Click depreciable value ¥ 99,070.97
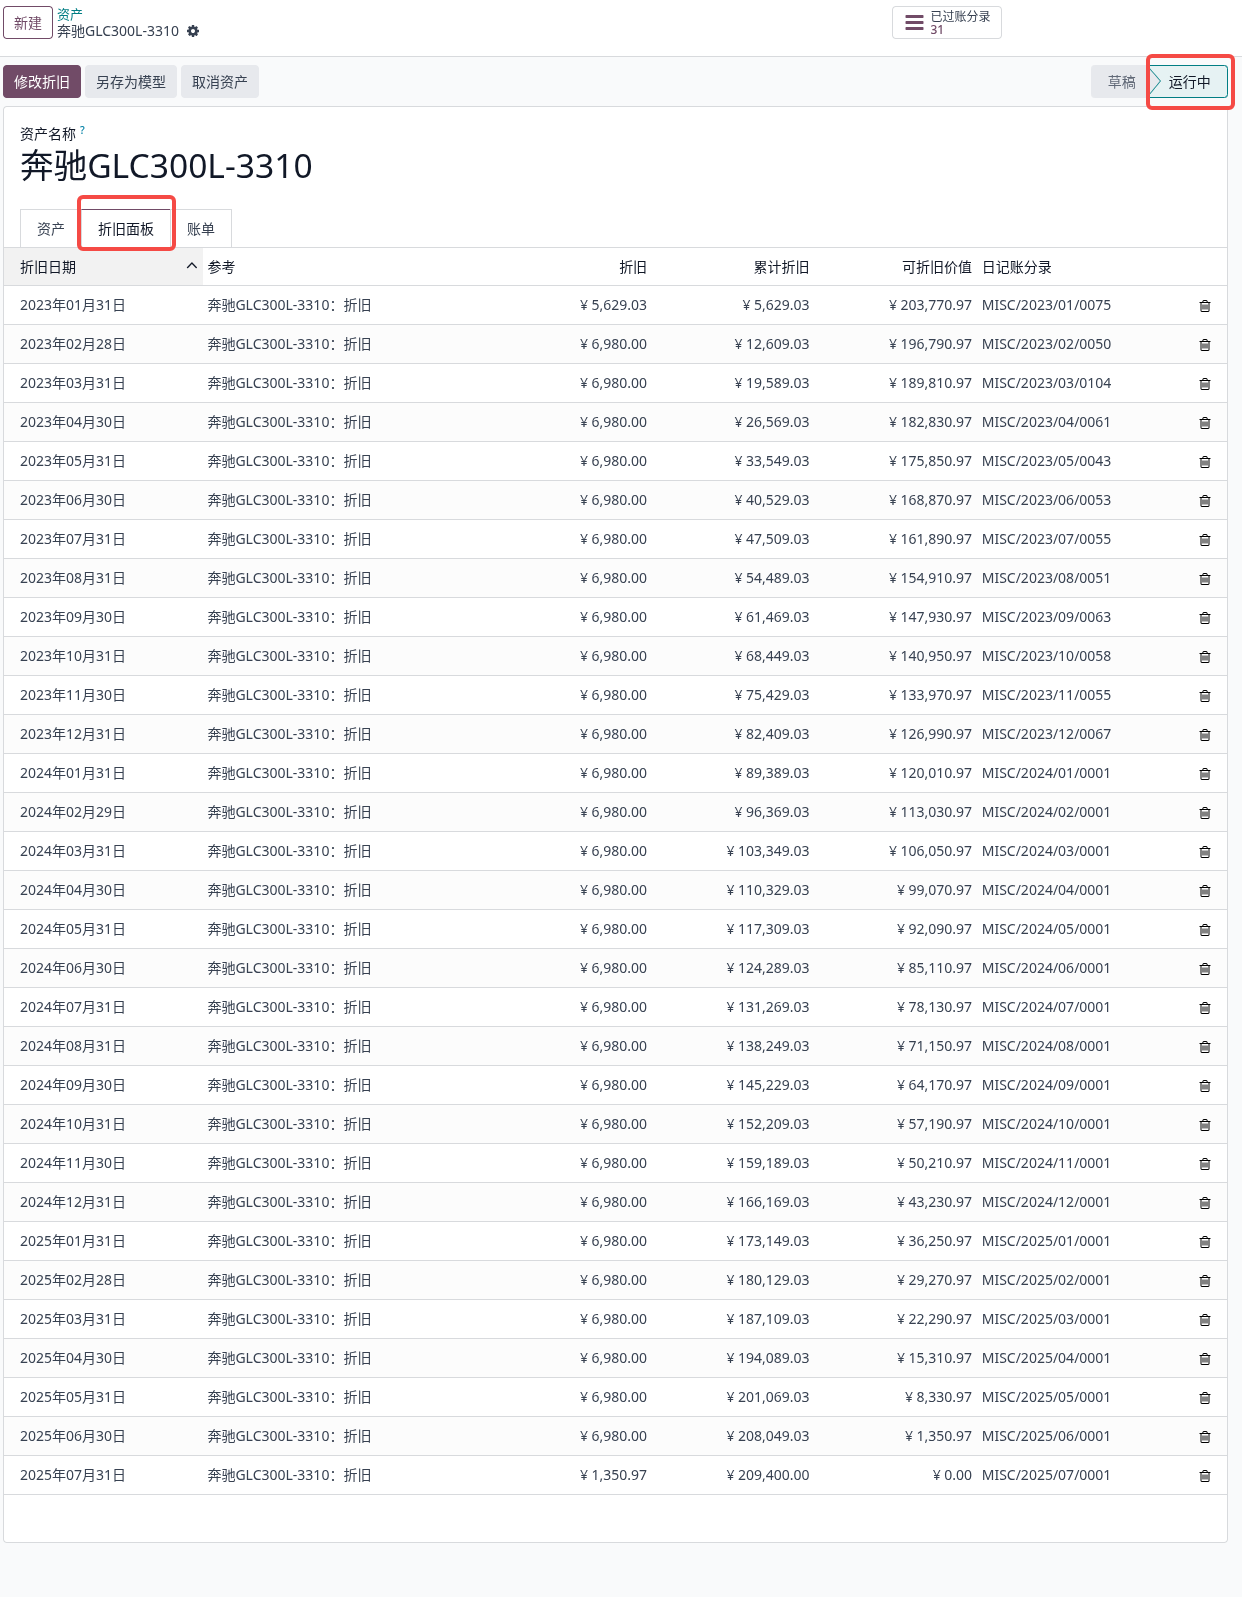Viewport: 1242px width, 1597px height. click(934, 890)
